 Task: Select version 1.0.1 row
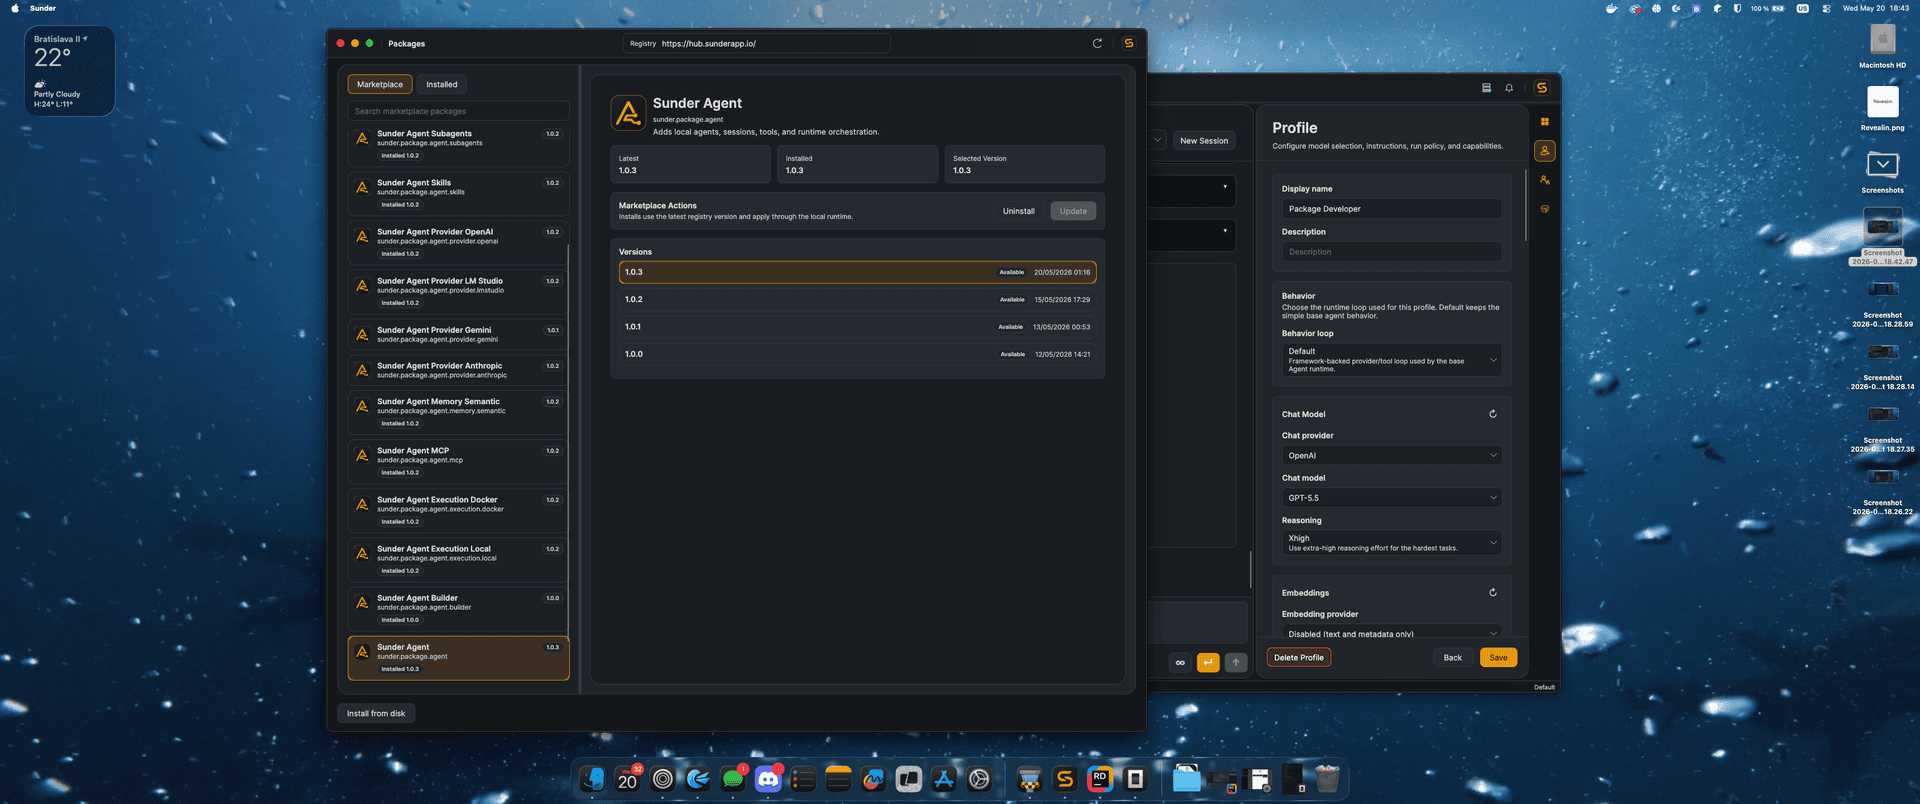pyautogui.click(x=857, y=326)
